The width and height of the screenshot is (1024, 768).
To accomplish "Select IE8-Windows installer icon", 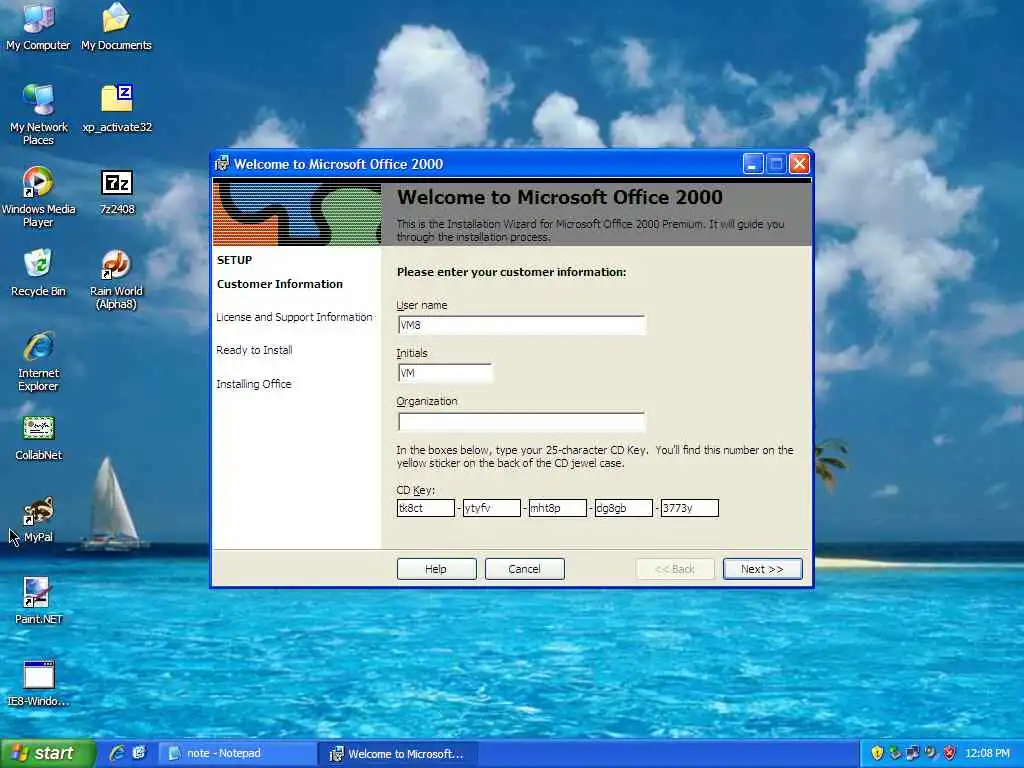I will tap(39, 683).
